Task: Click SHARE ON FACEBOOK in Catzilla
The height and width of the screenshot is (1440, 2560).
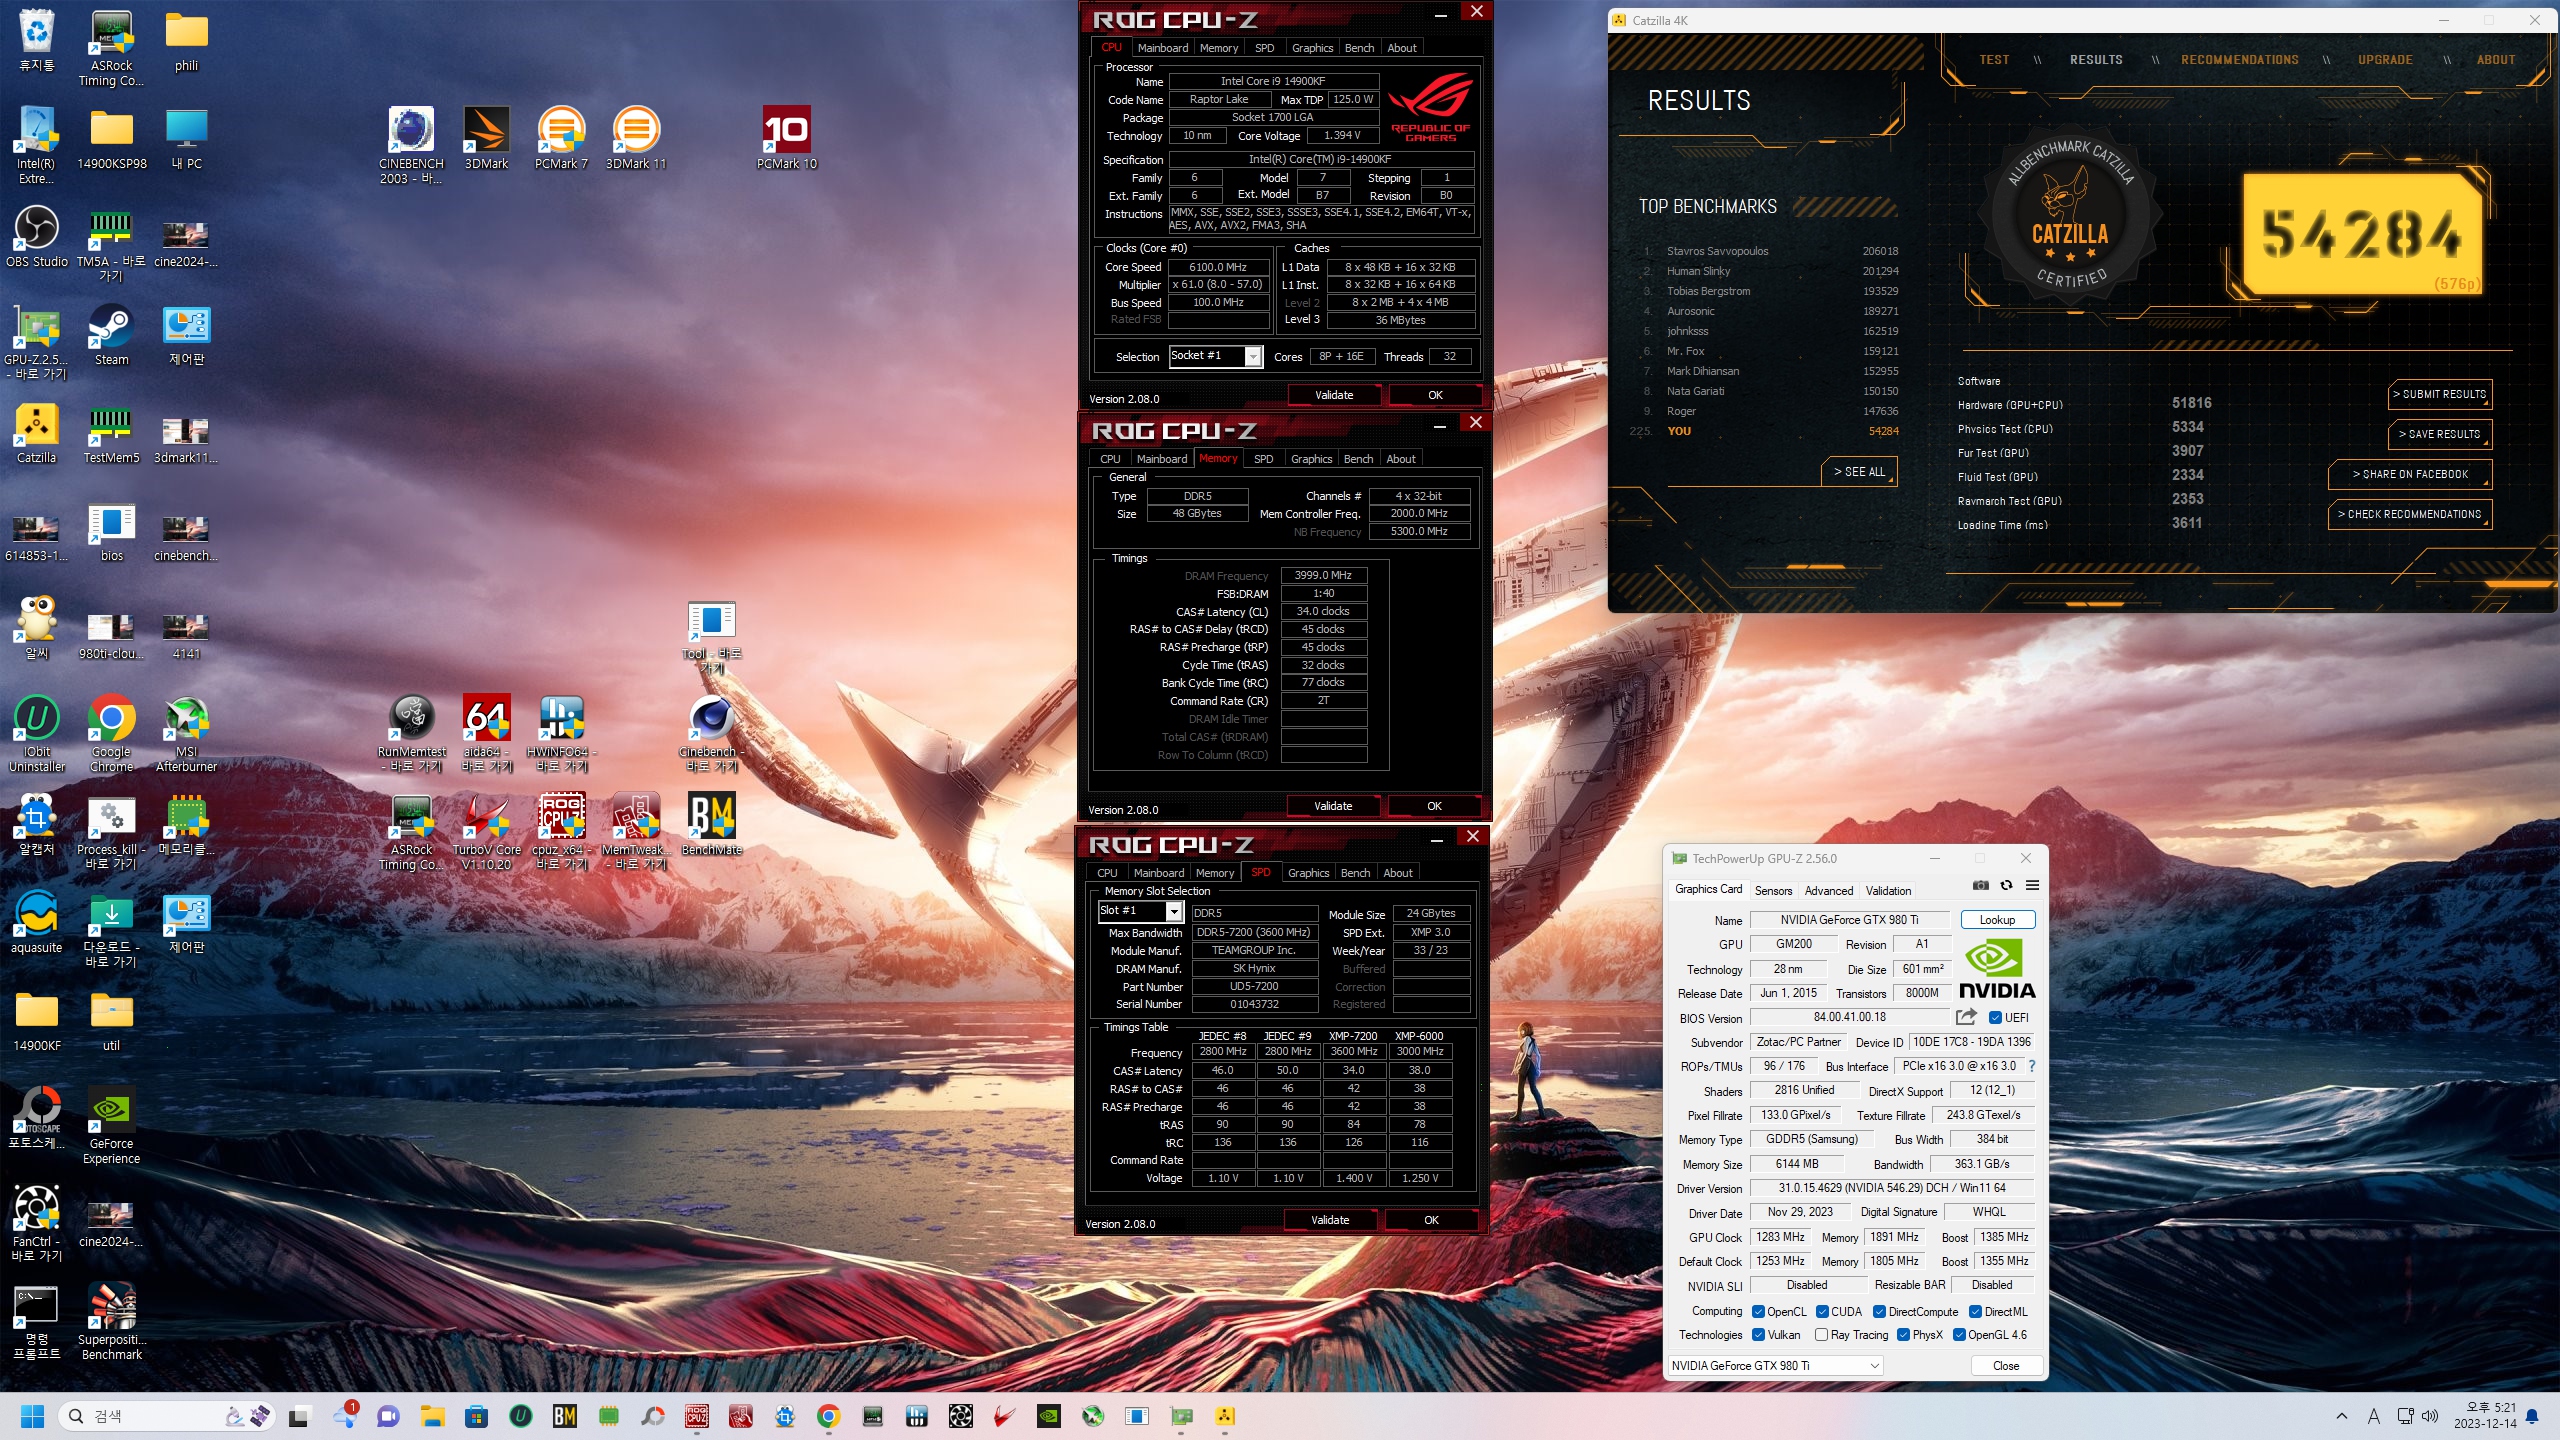Action: point(2410,474)
